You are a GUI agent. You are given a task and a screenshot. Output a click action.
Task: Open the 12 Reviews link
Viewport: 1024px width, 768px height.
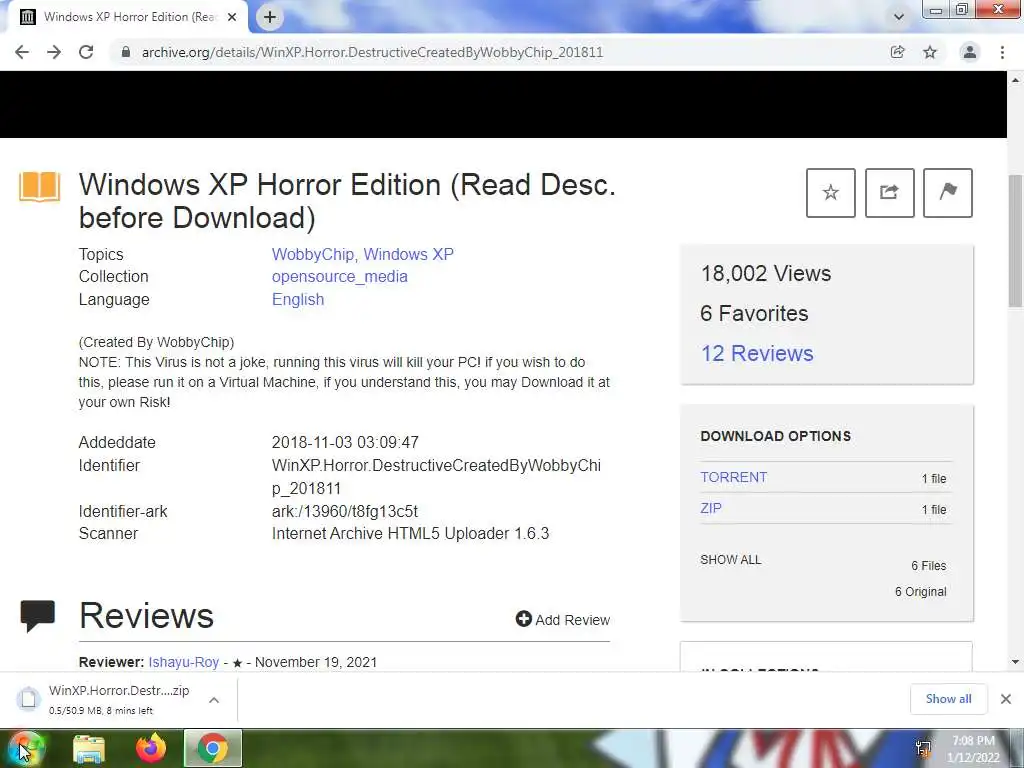pos(757,353)
